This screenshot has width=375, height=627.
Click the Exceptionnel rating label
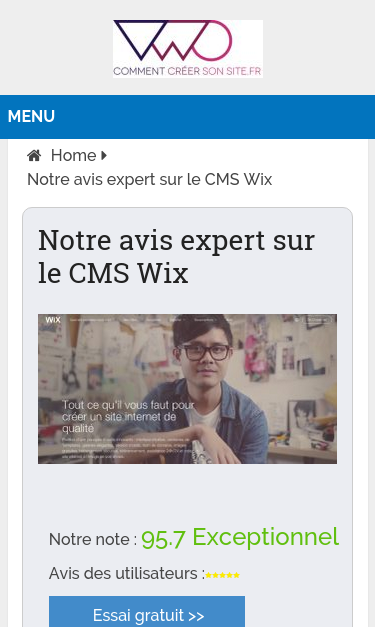[266, 537]
